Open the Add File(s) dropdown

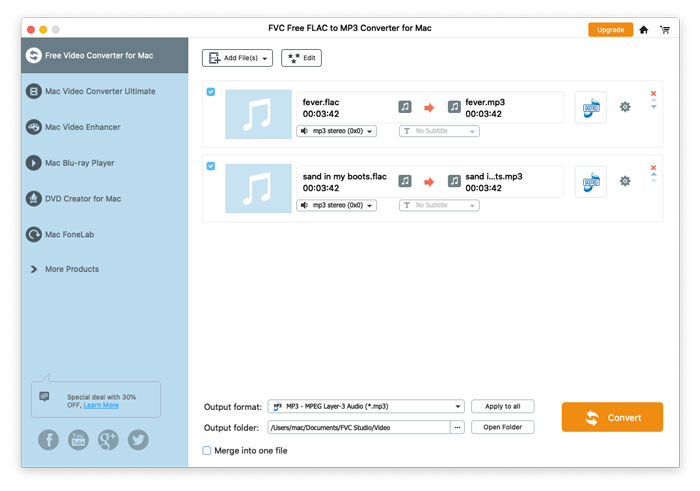[x=237, y=58]
